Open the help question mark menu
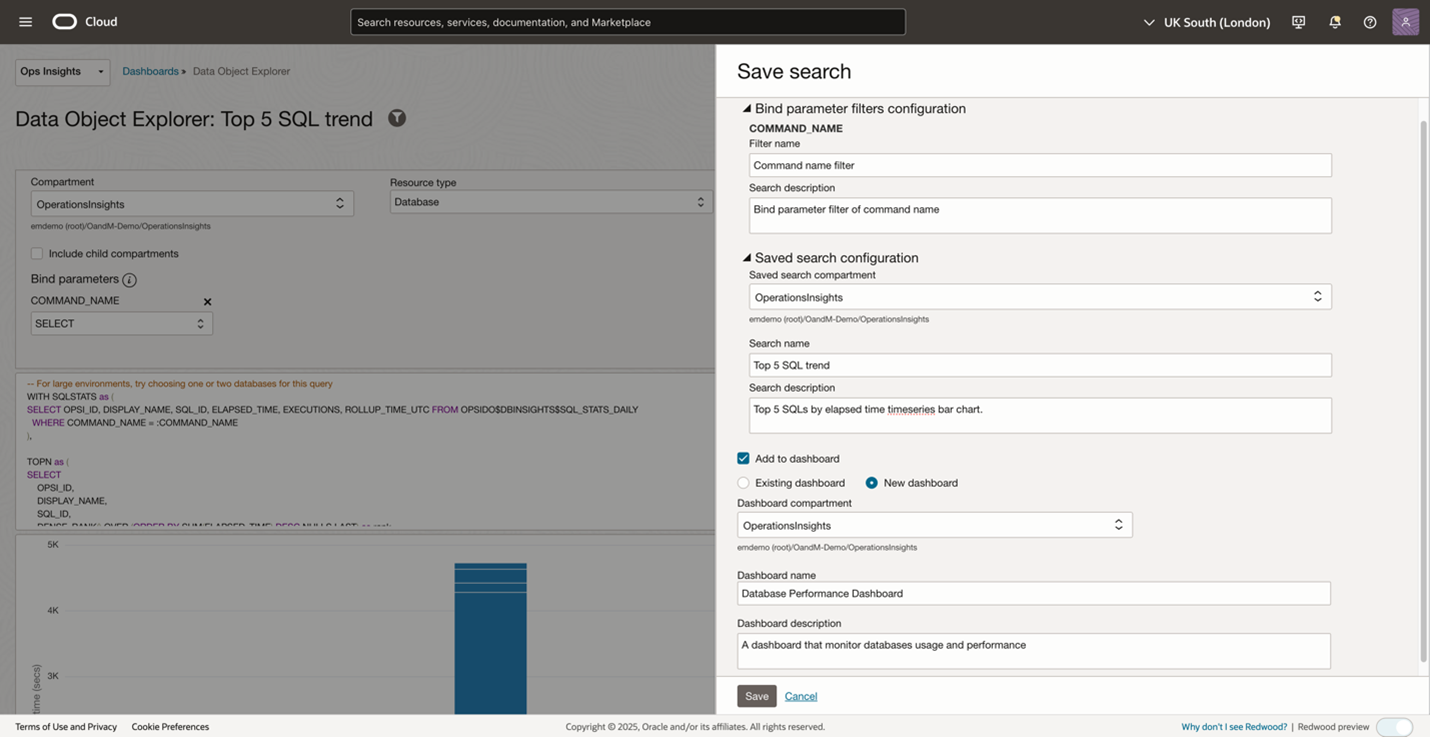 pos(1370,22)
